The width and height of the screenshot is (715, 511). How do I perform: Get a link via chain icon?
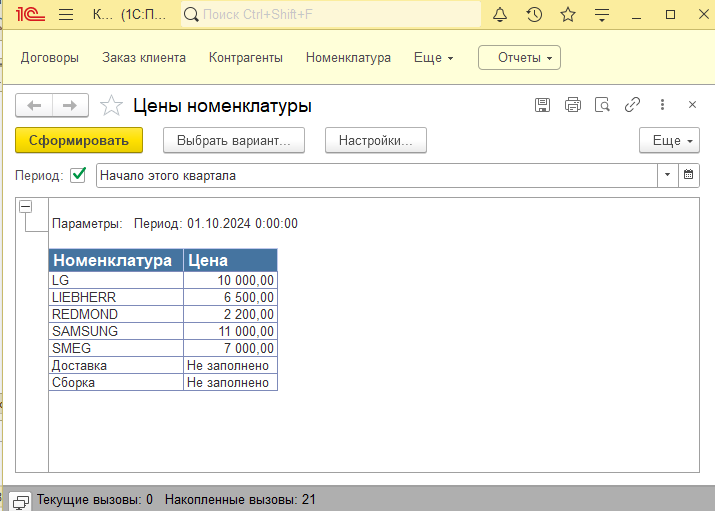tap(632, 105)
